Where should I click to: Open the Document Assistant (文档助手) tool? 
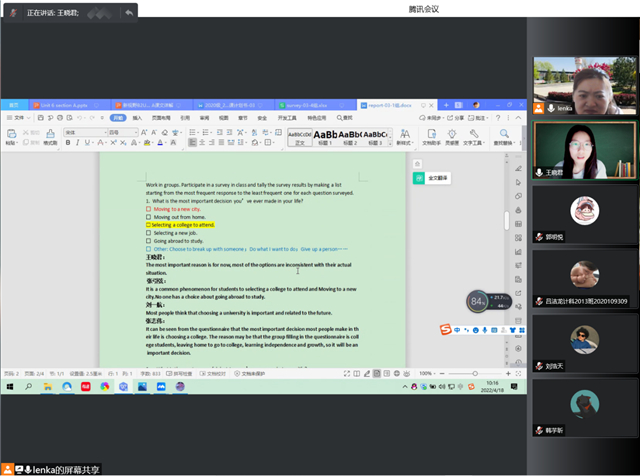pyautogui.click(x=431, y=137)
